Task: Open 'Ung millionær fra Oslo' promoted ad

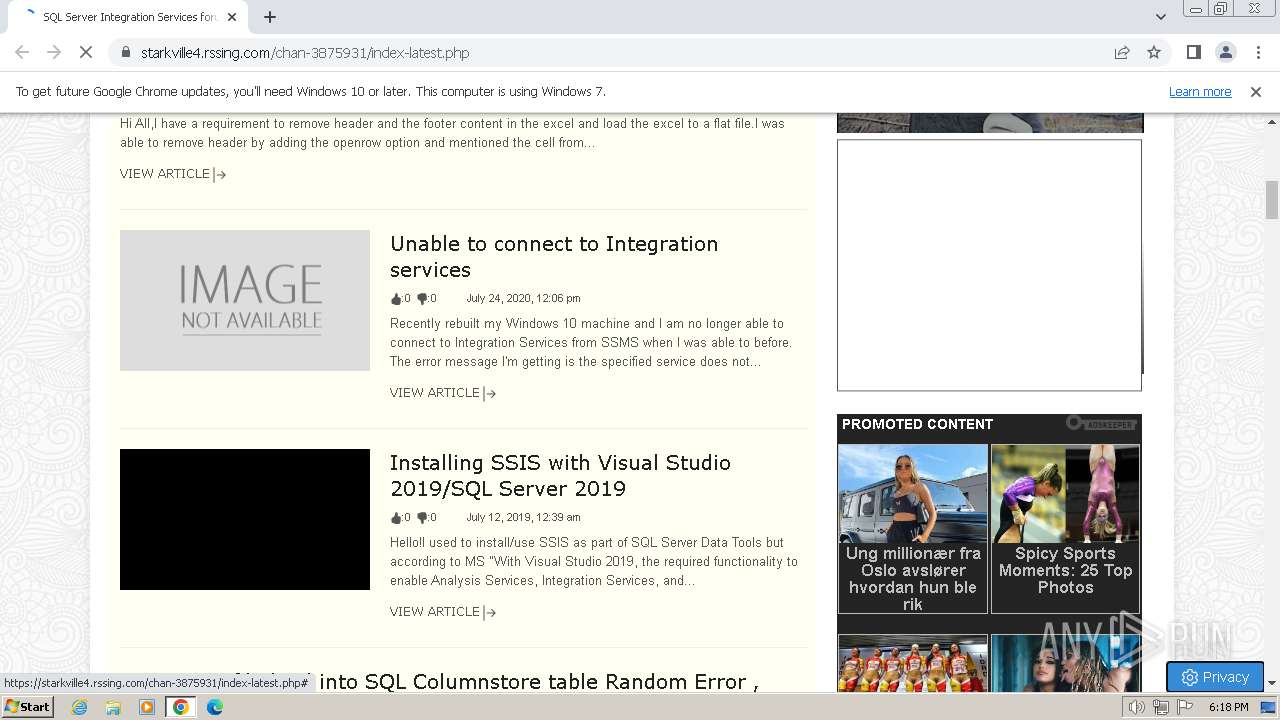Action: (913, 529)
